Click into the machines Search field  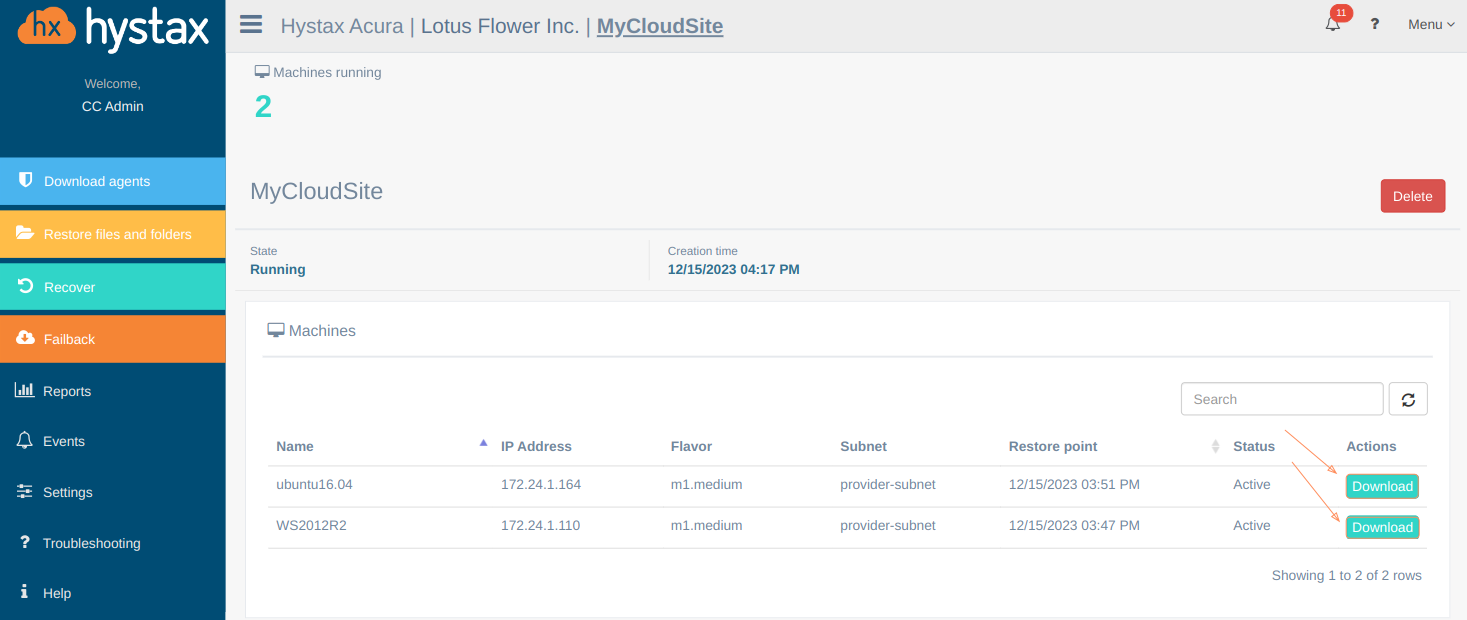pos(1282,399)
